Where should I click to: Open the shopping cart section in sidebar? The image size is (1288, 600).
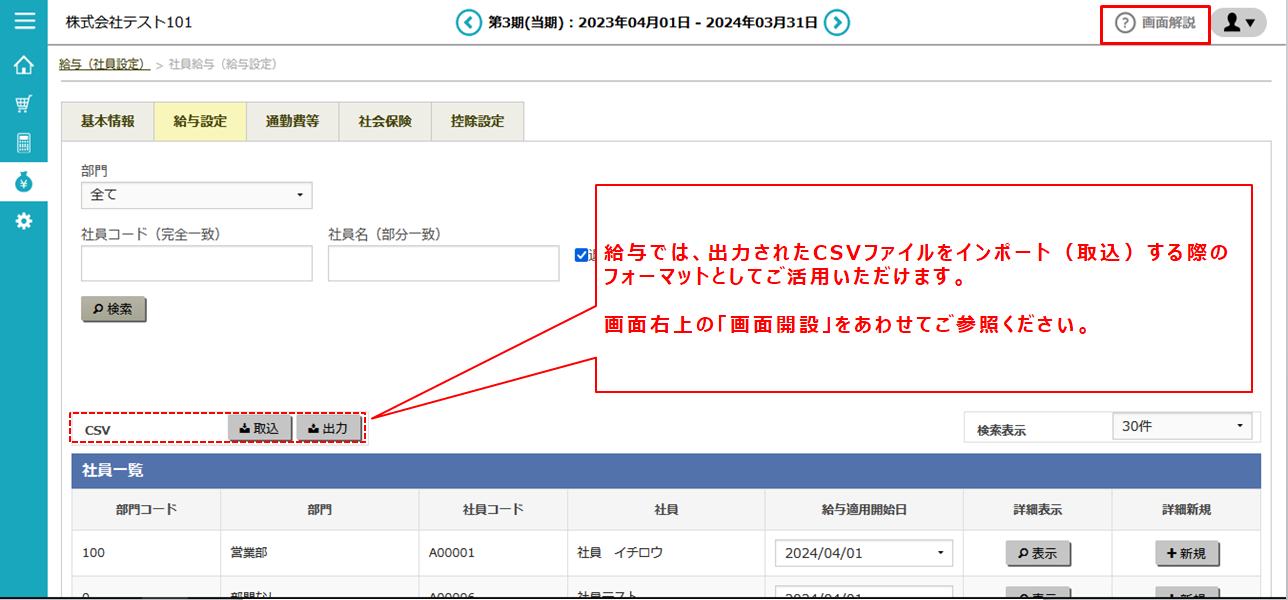tap(25, 102)
